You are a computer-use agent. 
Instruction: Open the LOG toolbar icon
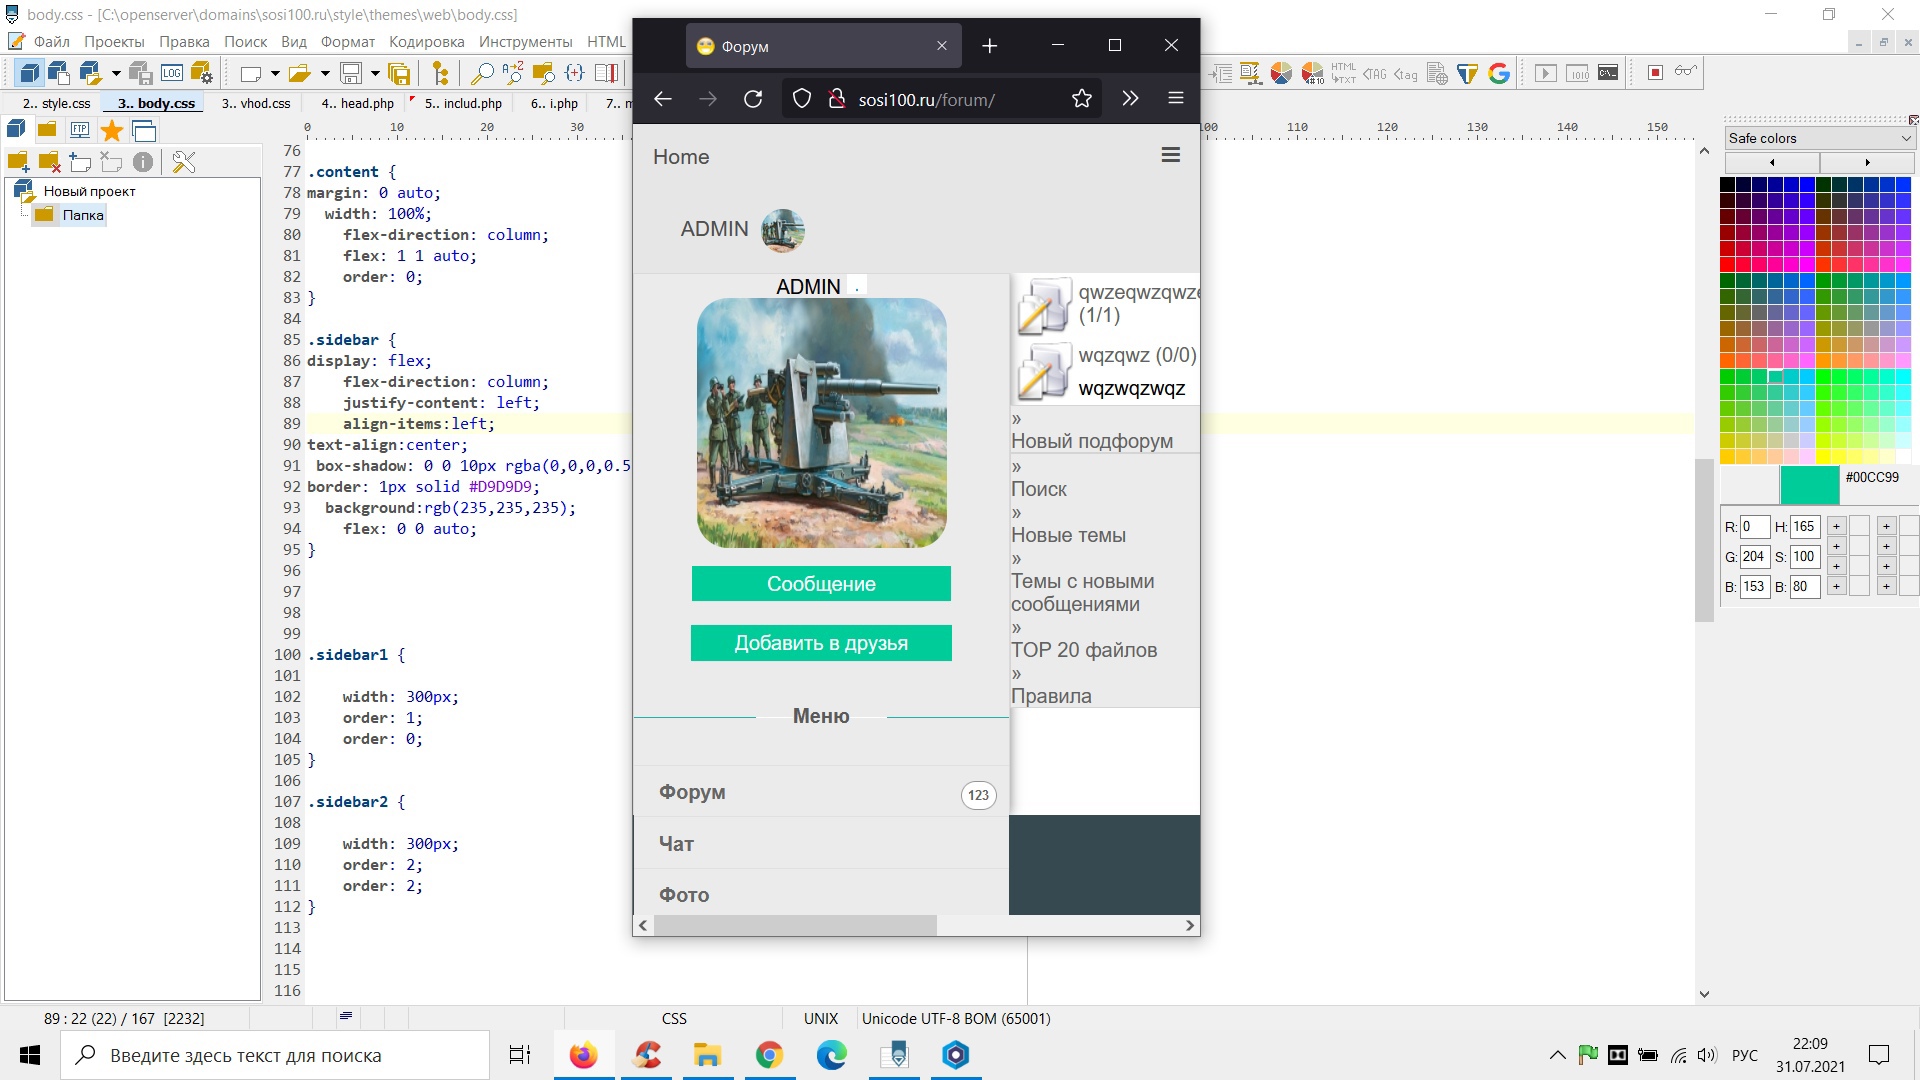(172, 73)
